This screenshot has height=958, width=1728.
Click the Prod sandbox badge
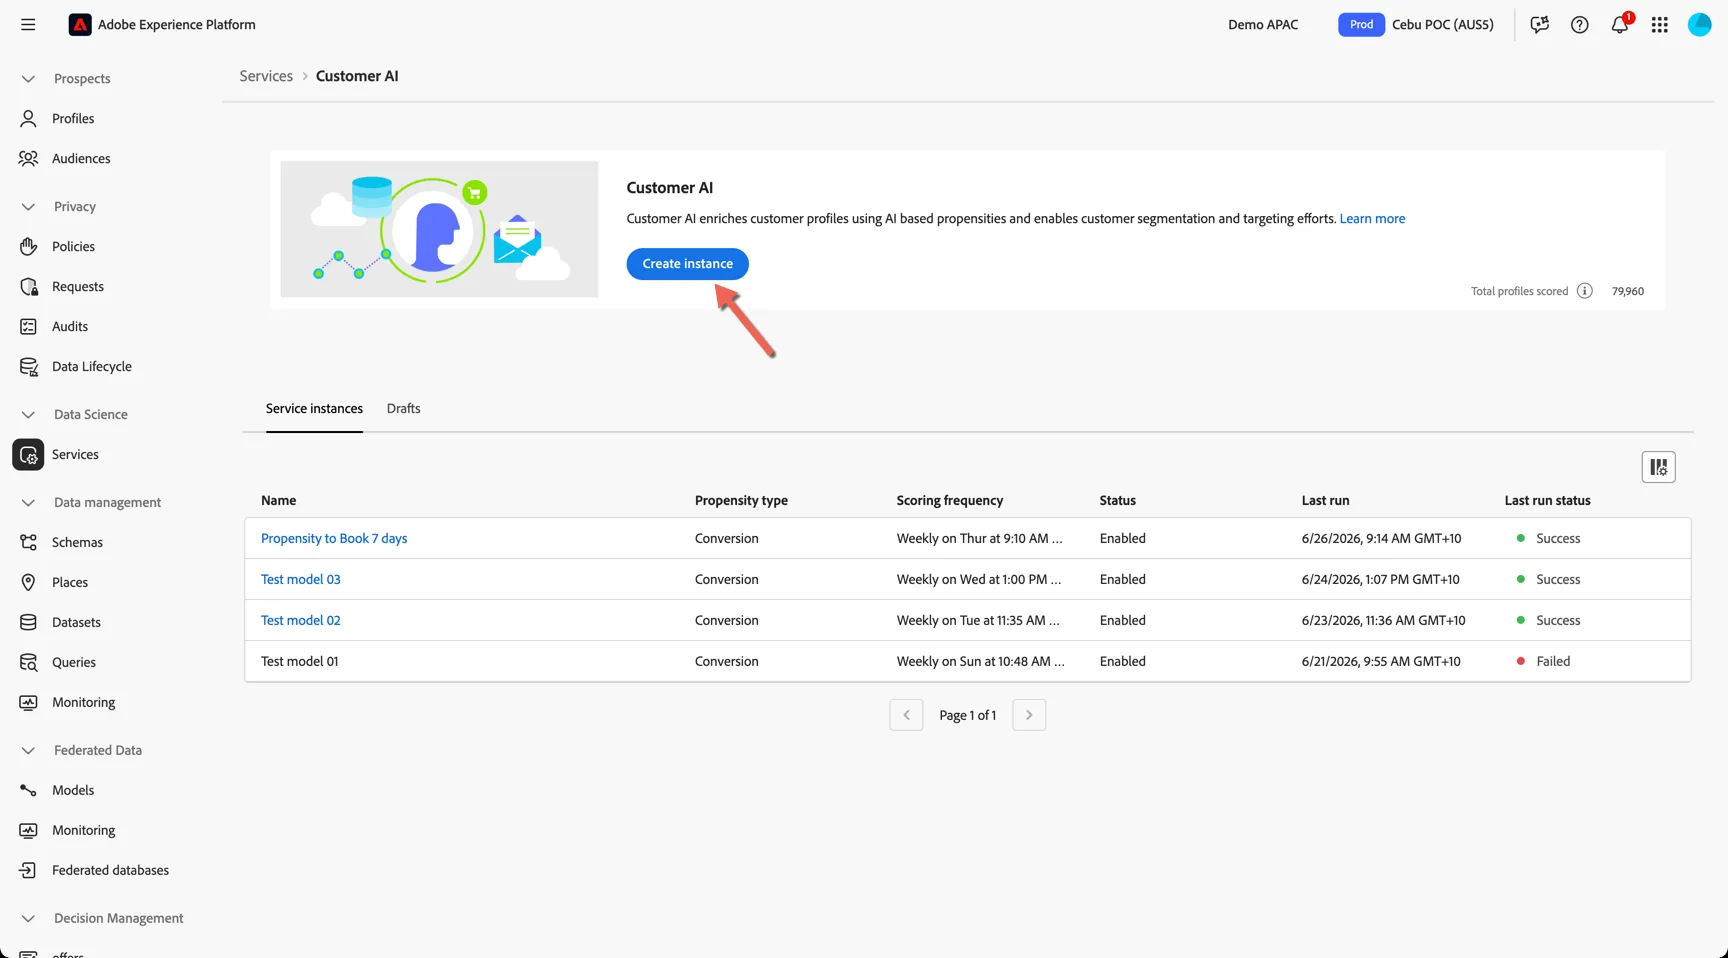(1361, 25)
